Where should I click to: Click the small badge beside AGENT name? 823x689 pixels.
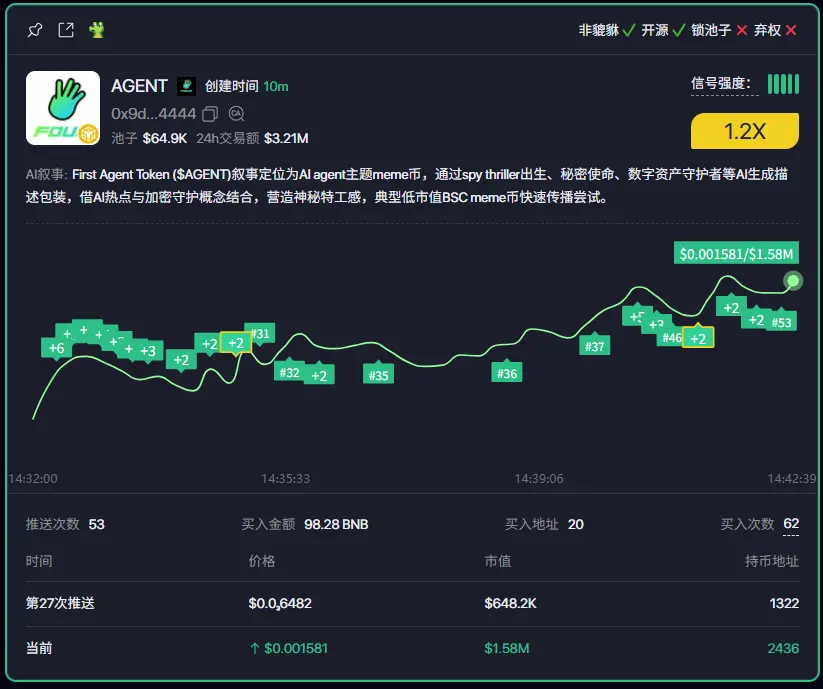[186, 86]
